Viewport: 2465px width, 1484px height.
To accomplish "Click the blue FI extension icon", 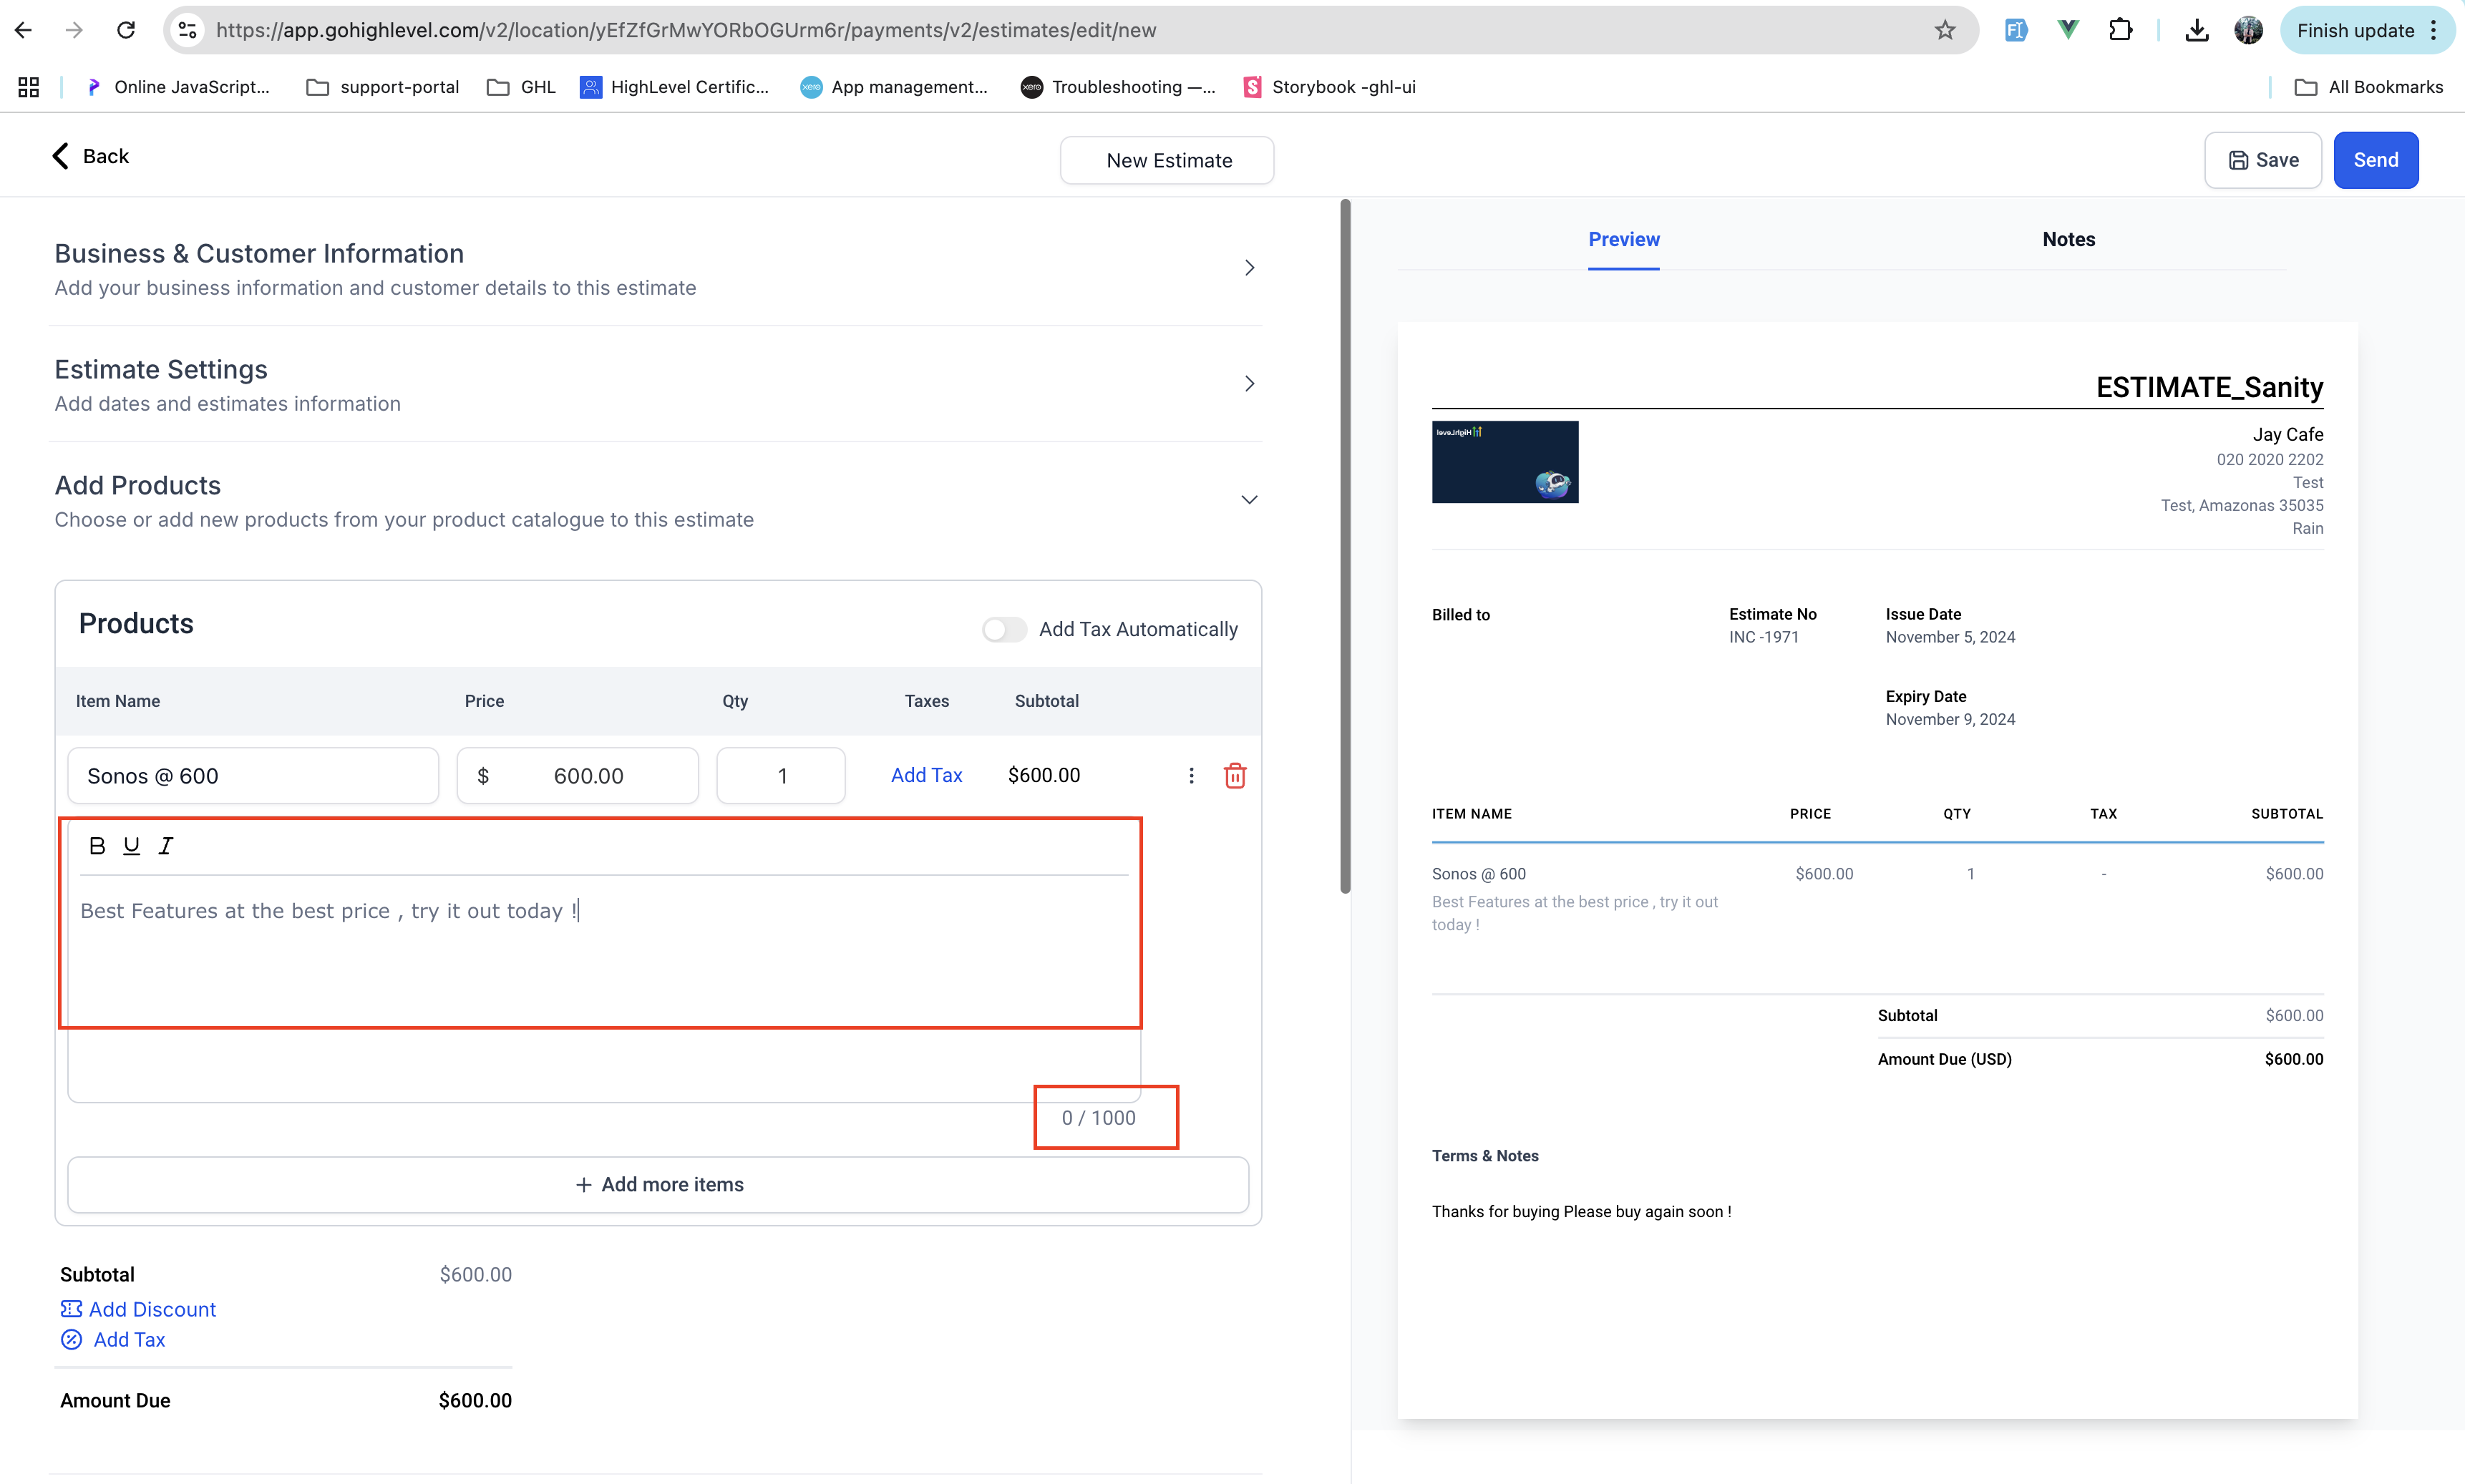I will 2016,30.
